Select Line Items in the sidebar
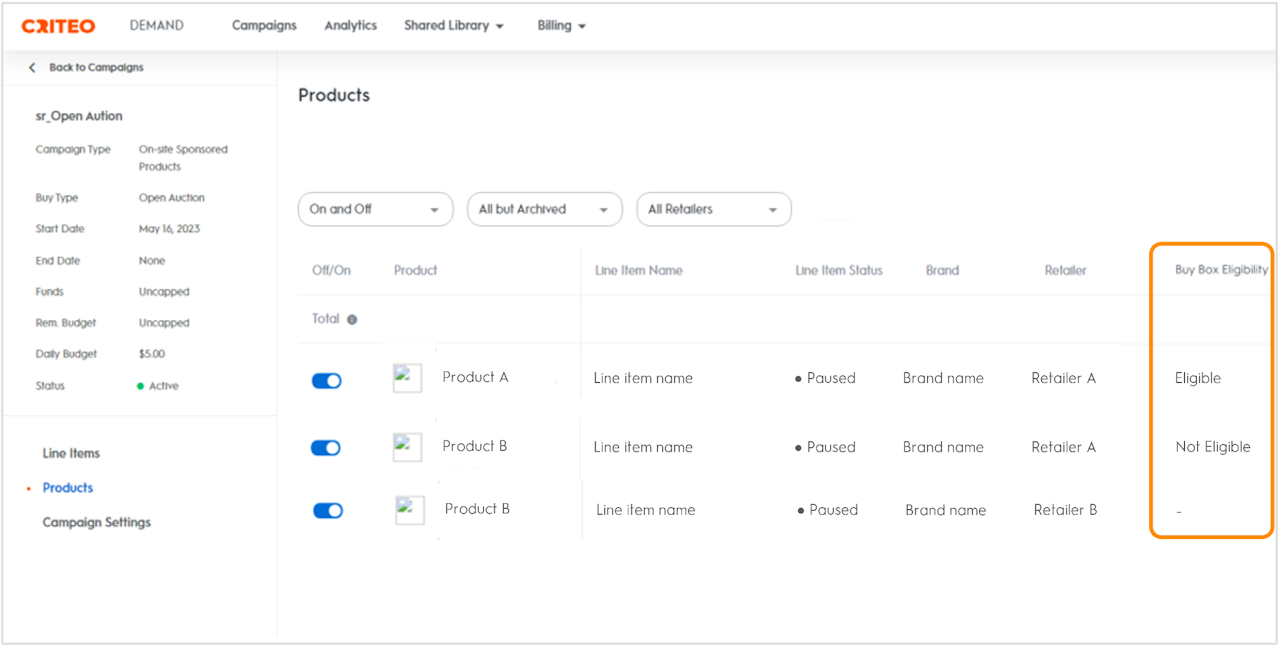 click(71, 453)
